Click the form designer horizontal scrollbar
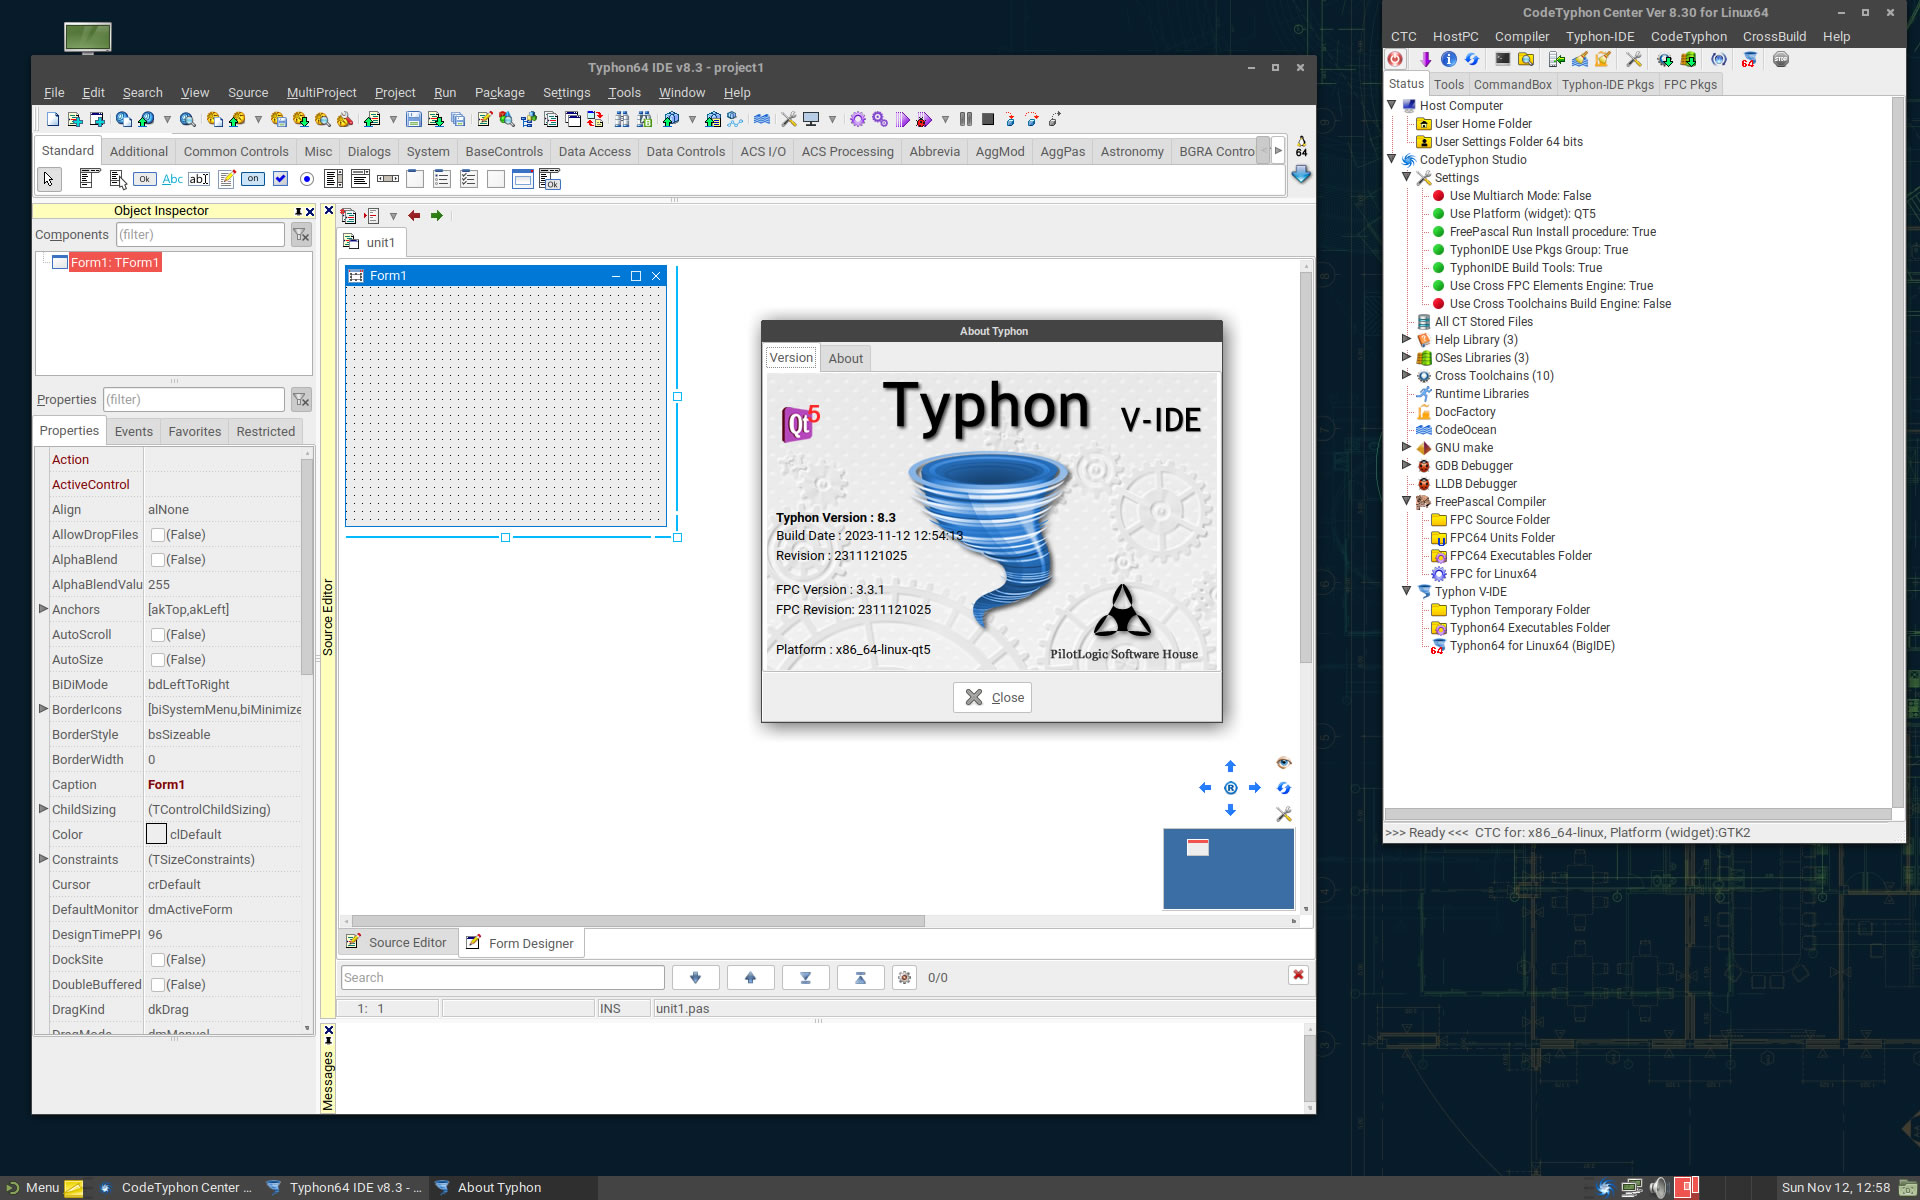Image resolution: width=1920 pixels, height=1200 pixels. tap(638, 921)
